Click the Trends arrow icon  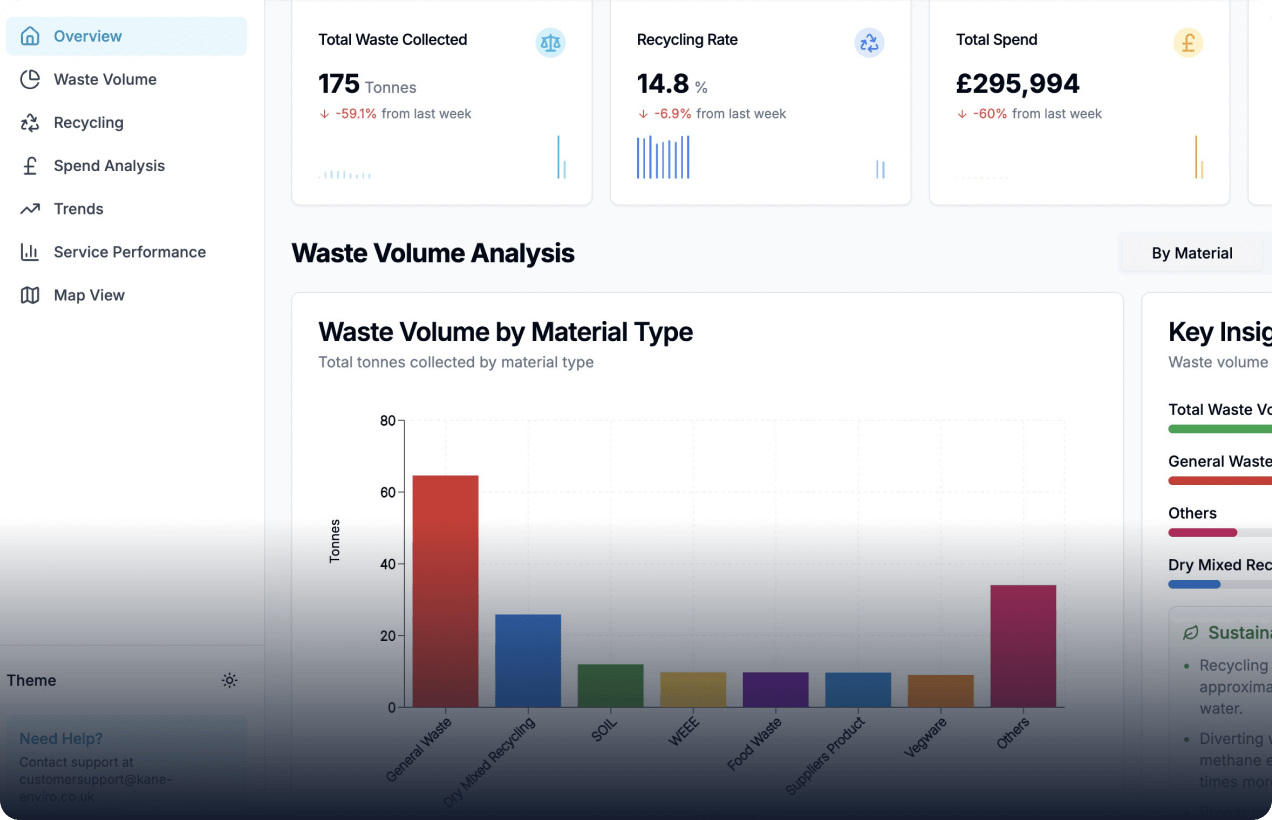coord(30,209)
